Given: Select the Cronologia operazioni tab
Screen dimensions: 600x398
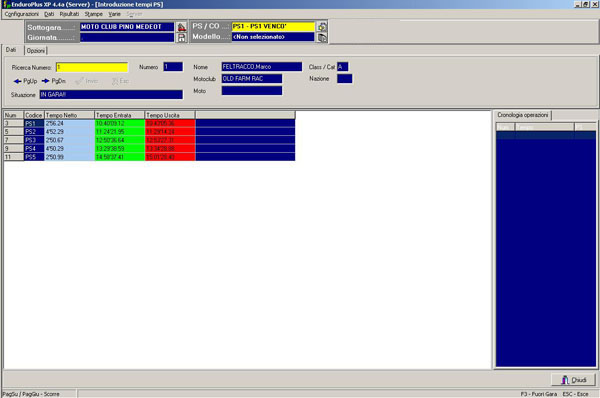Looking at the screenshot, I should [523, 115].
